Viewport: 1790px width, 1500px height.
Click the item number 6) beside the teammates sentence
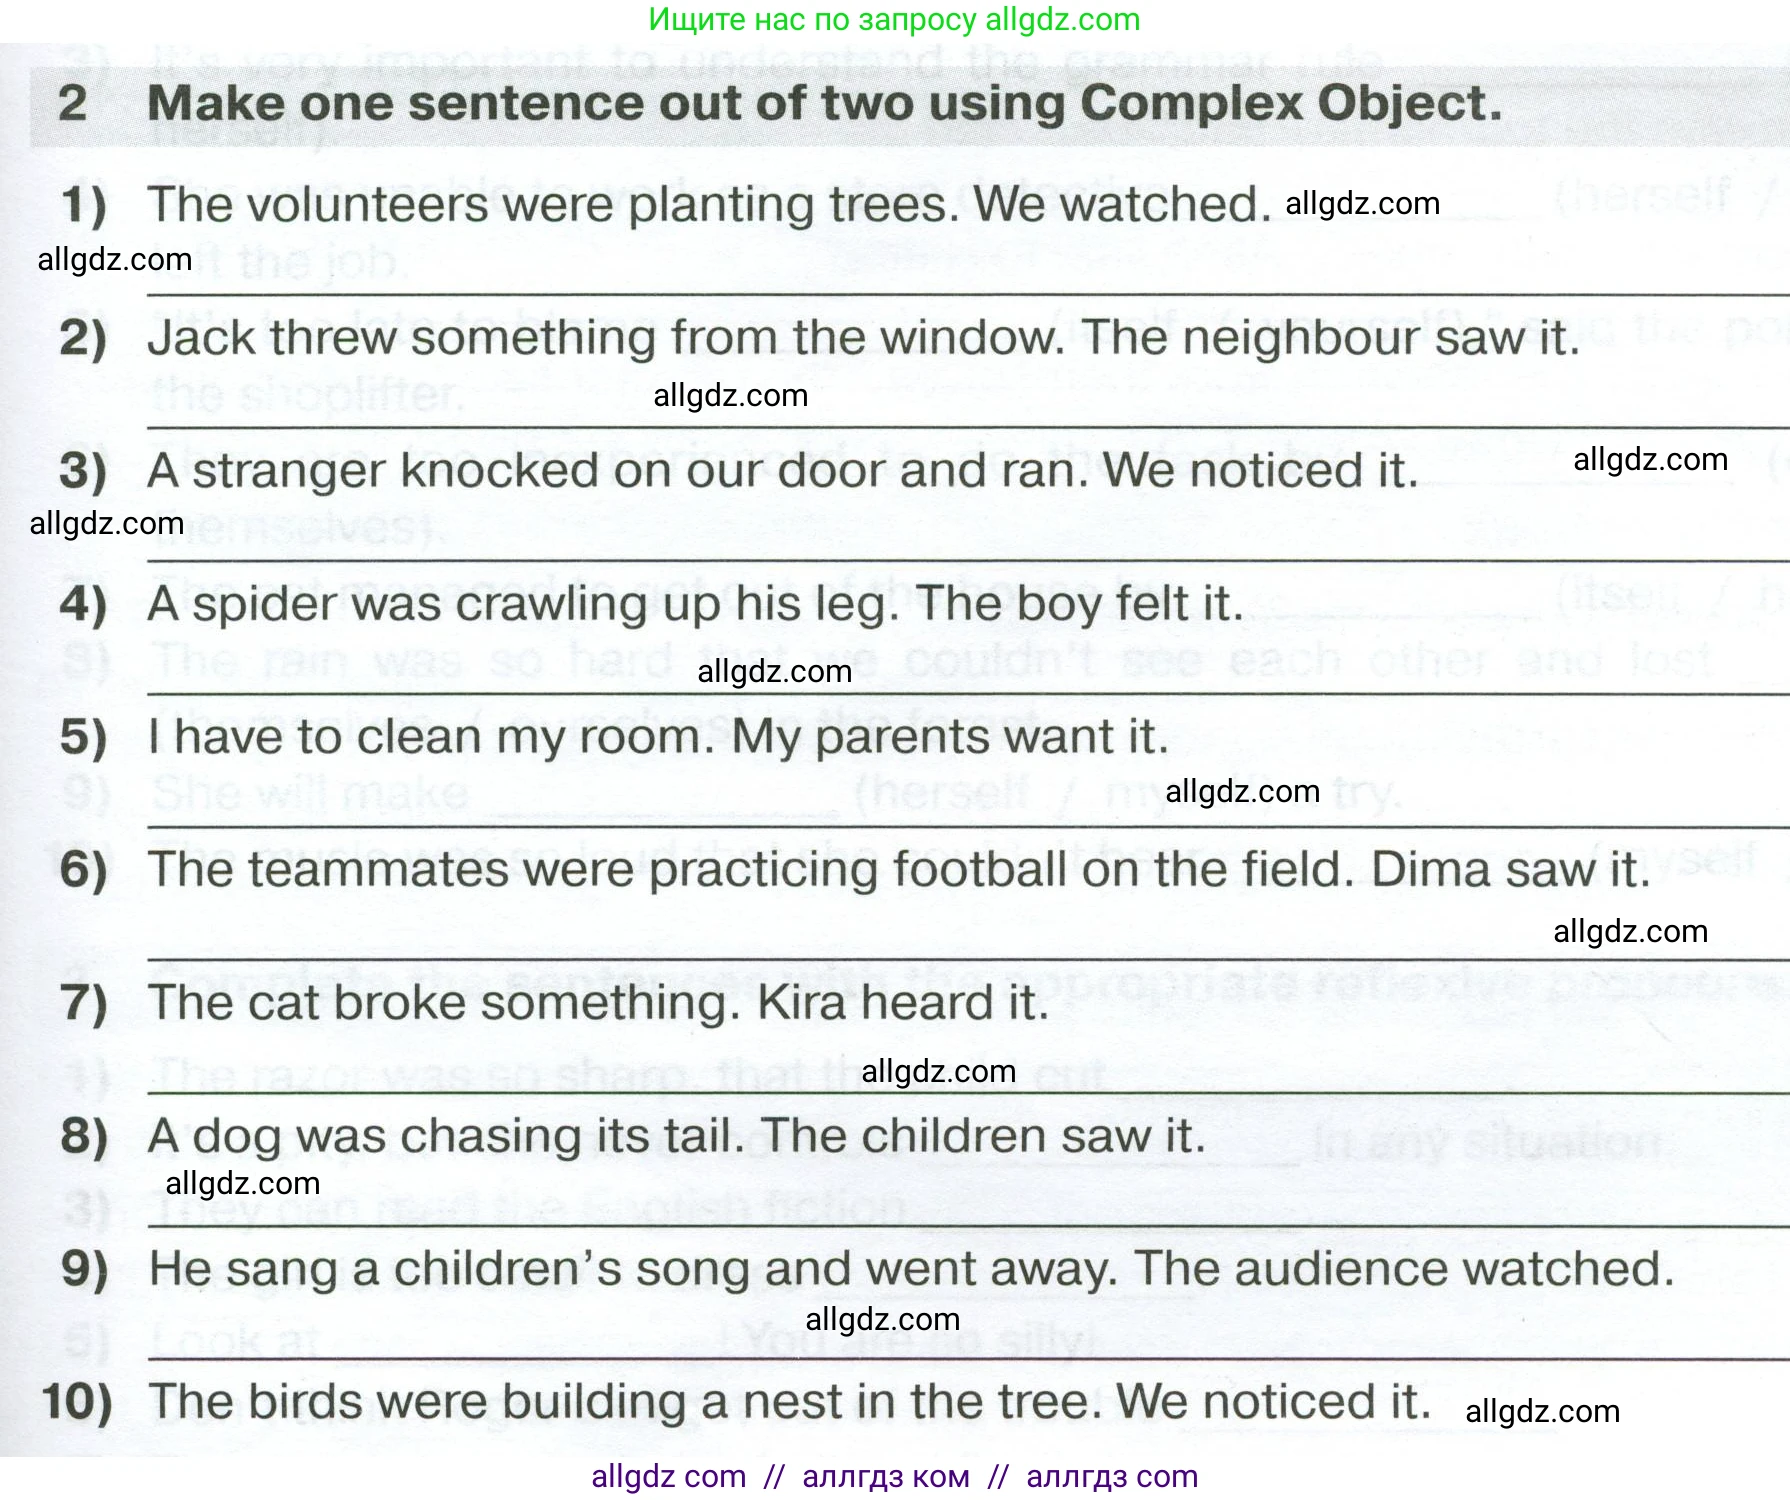[83, 869]
